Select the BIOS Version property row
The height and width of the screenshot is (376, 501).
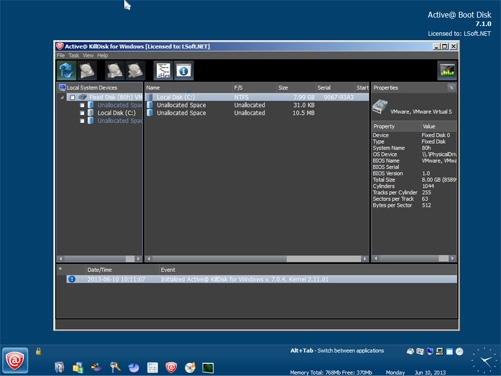[x=414, y=173]
